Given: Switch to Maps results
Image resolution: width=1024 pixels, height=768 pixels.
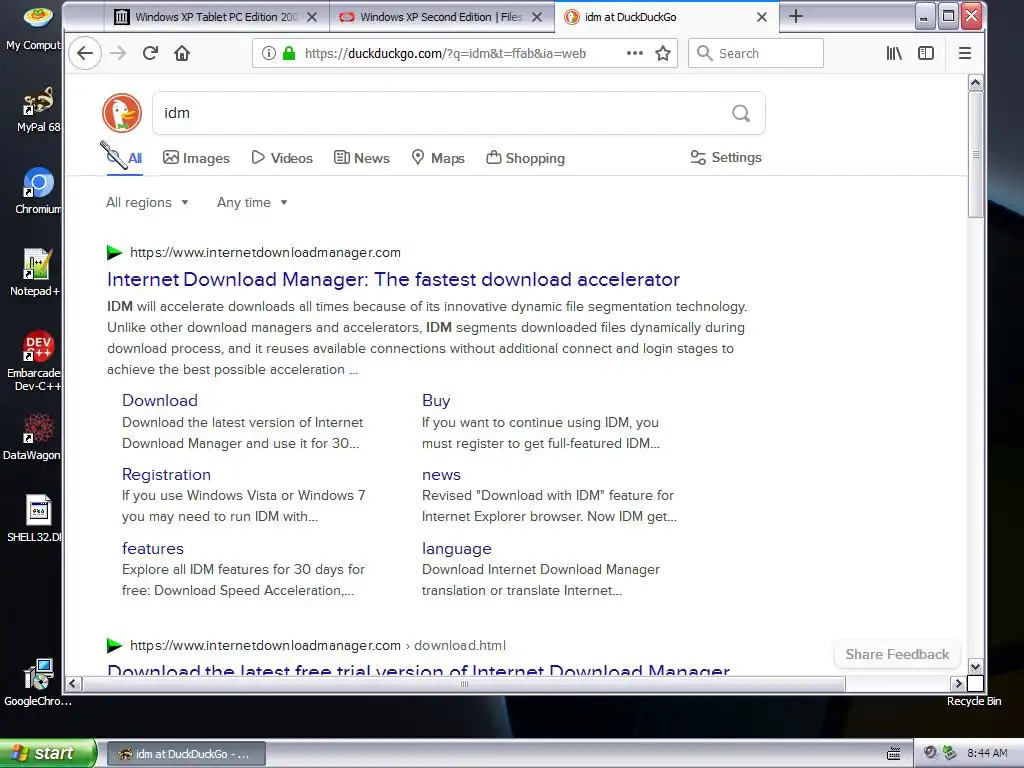Looking at the screenshot, I should tap(438, 158).
